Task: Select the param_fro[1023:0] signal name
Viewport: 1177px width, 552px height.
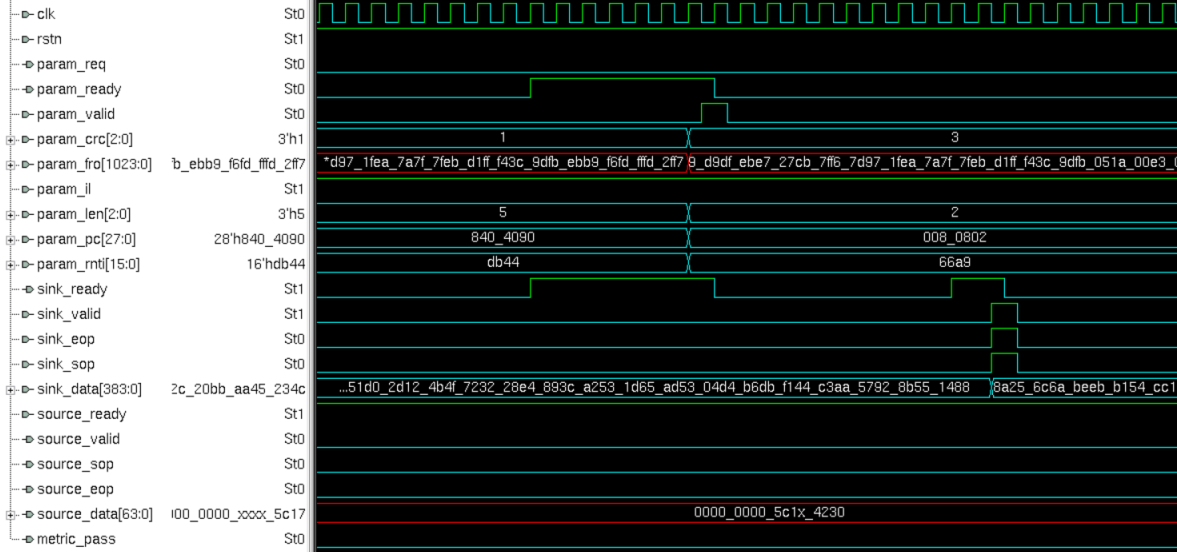Action: [x=94, y=164]
